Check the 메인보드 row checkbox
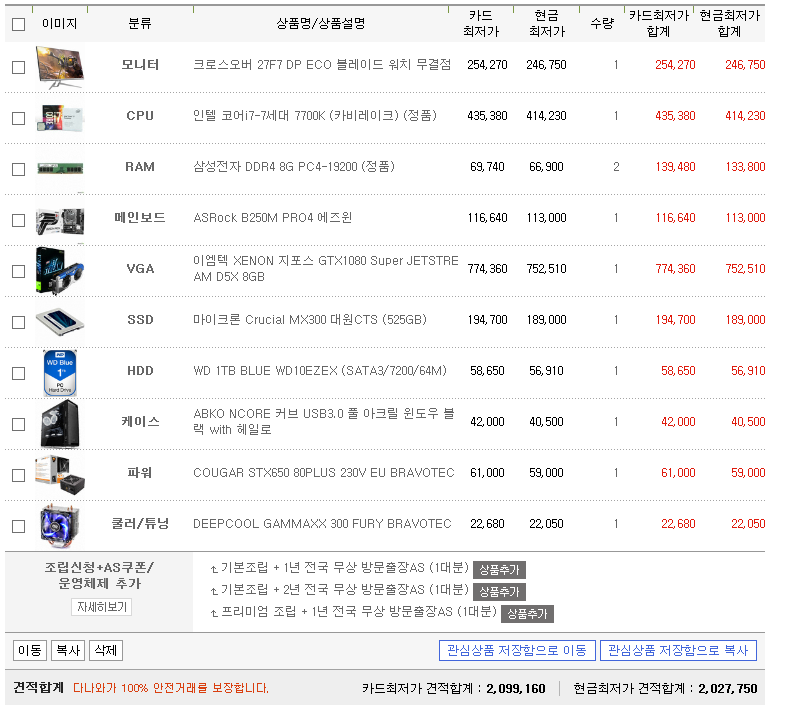The width and height of the screenshot is (791, 705). (19, 220)
